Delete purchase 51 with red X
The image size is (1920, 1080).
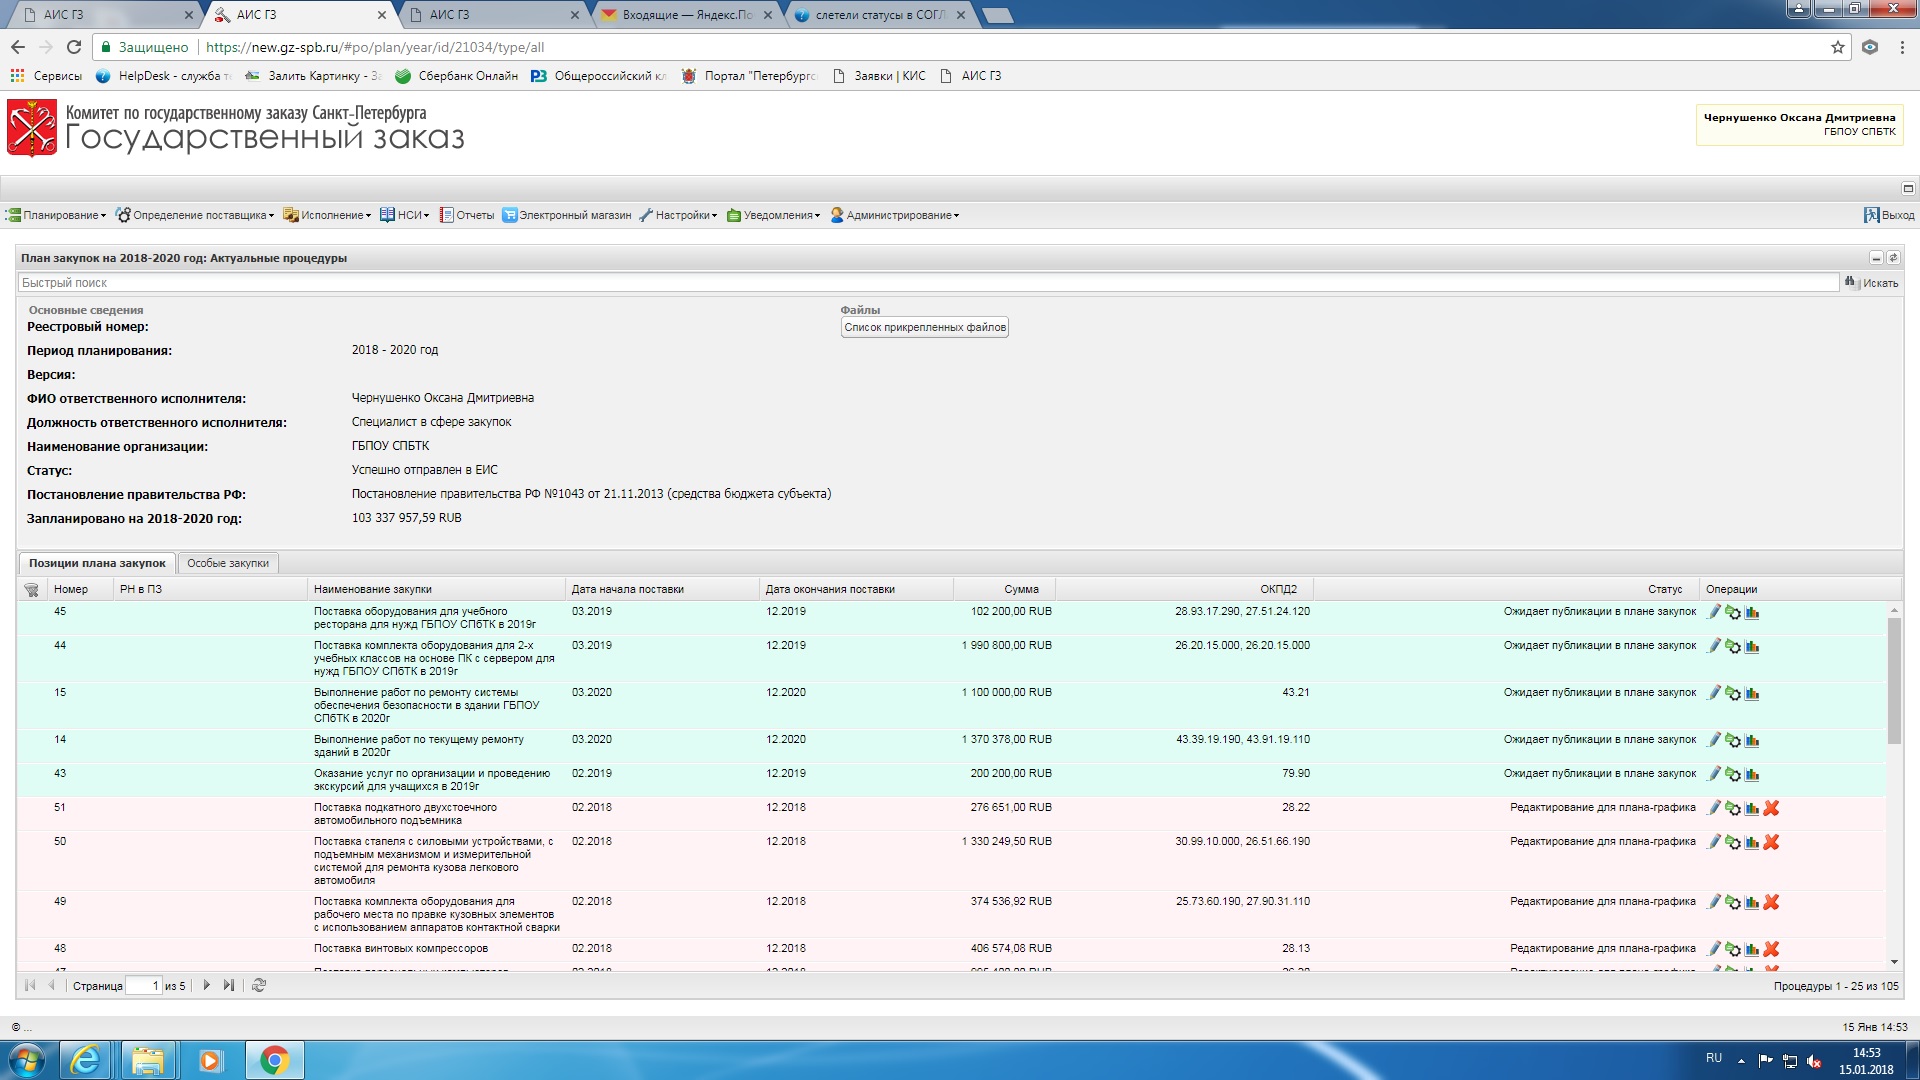(1771, 808)
